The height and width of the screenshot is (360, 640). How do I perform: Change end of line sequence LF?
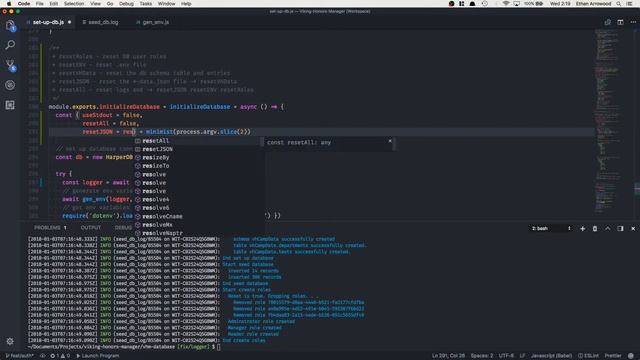tap(522, 356)
